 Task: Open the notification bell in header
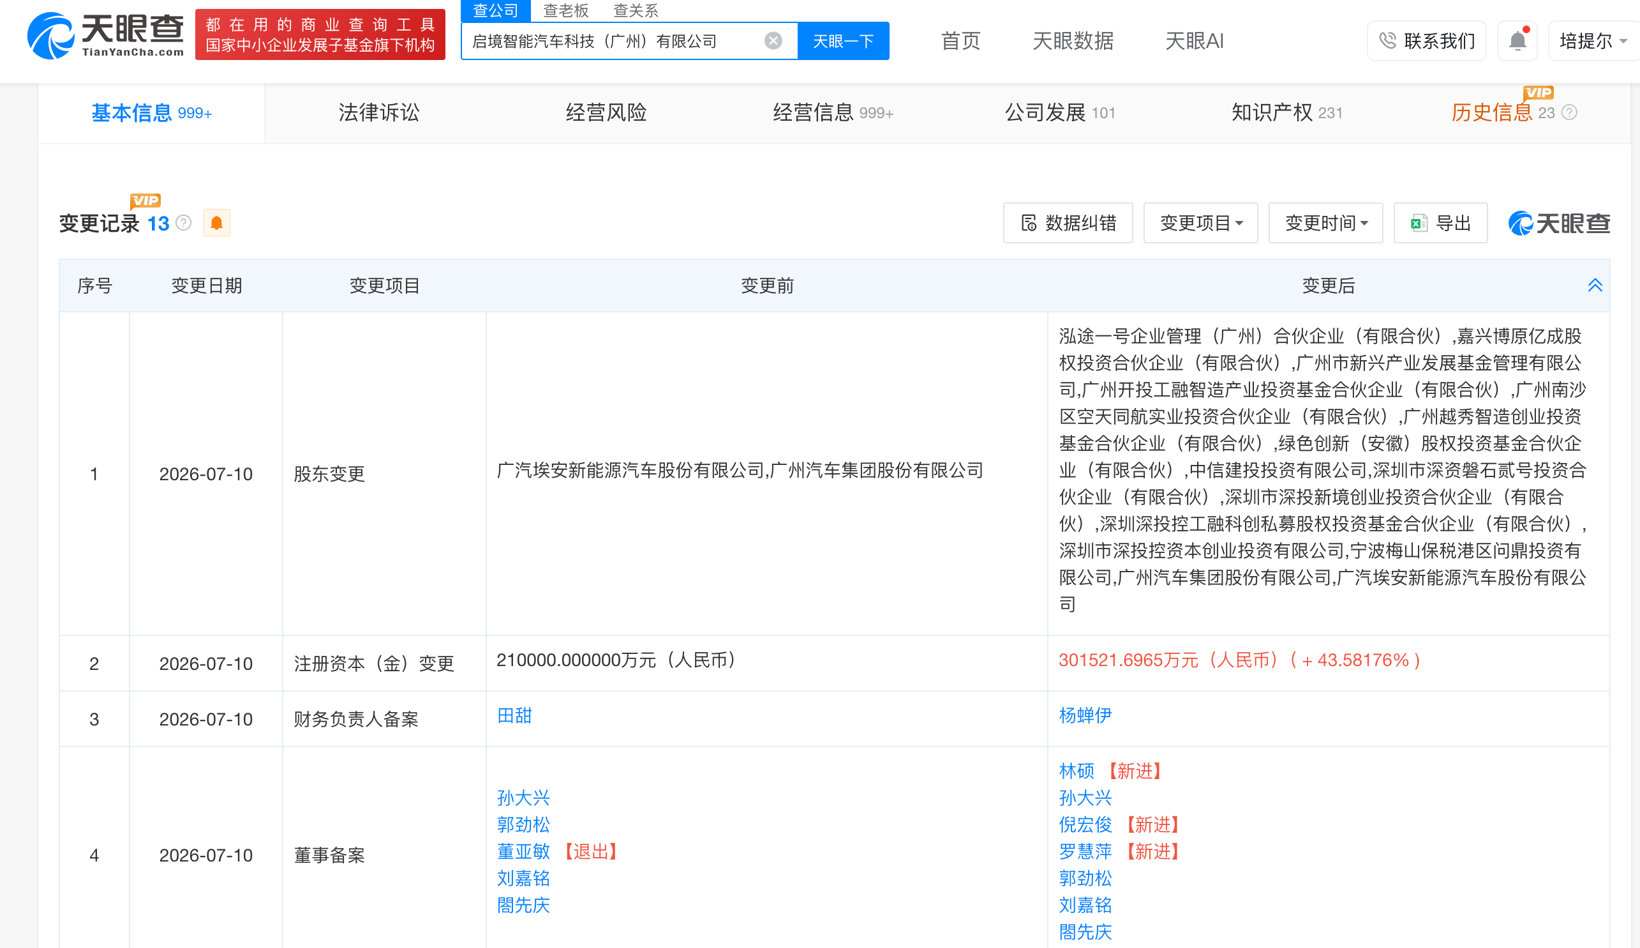click(x=1517, y=41)
